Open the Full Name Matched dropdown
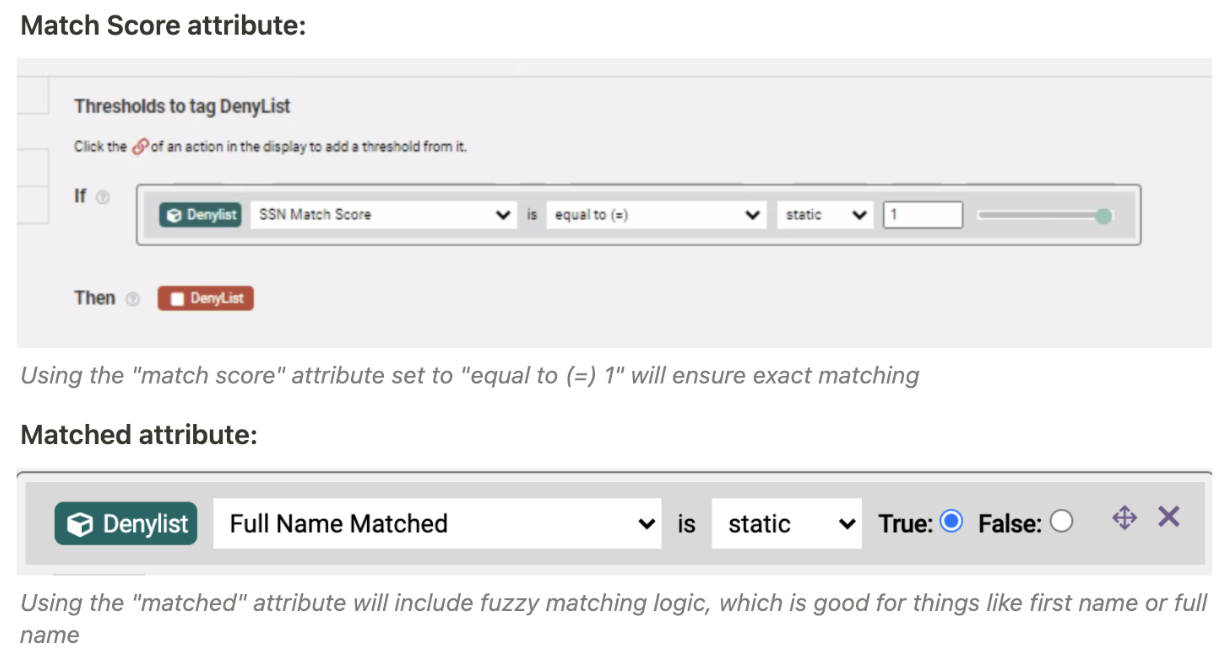Viewport: 1230px width, 670px height. pos(437,524)
